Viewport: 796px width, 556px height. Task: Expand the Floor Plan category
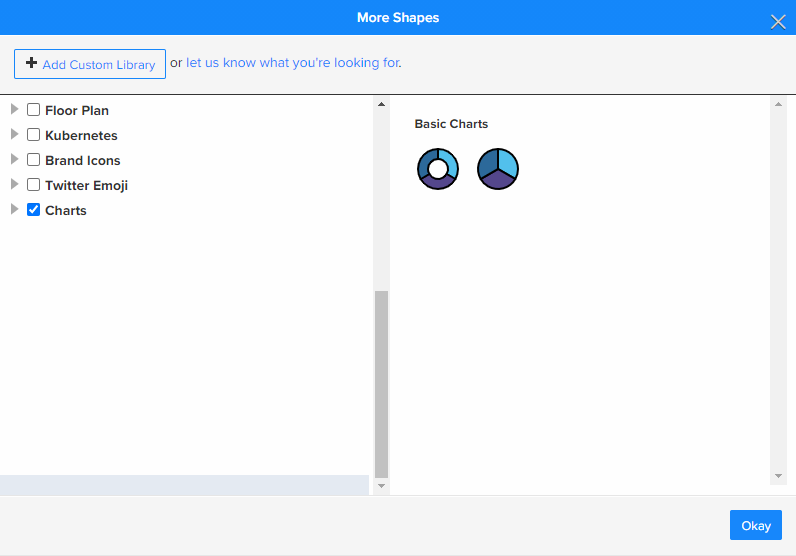[x=14, y=109]
